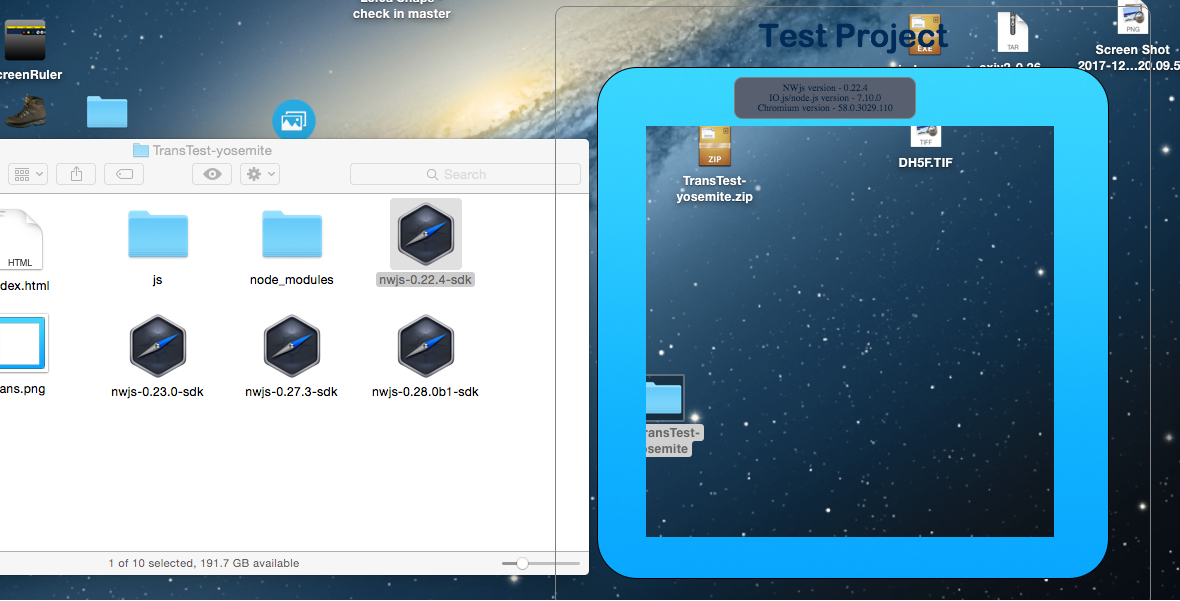Click the hiking boot desktop icon
Viewport: 1180px width, 601px height.
pyautogui.click(x=26, y=111)
